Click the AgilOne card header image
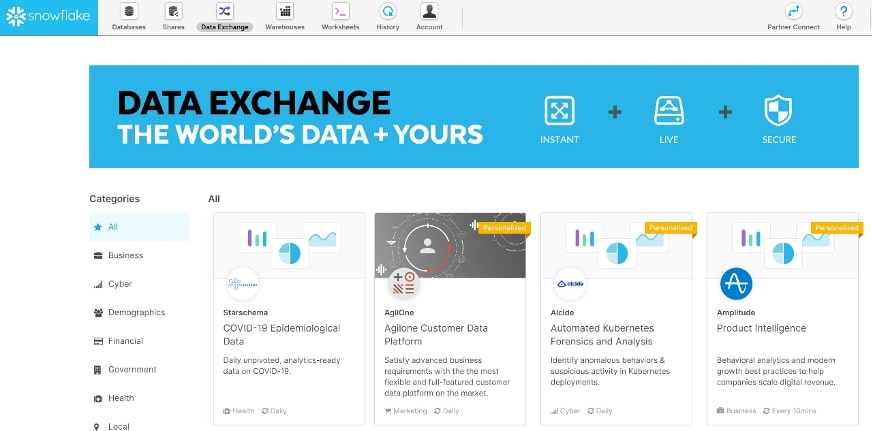This screenshot has width=872, height=431. point(450,245)
